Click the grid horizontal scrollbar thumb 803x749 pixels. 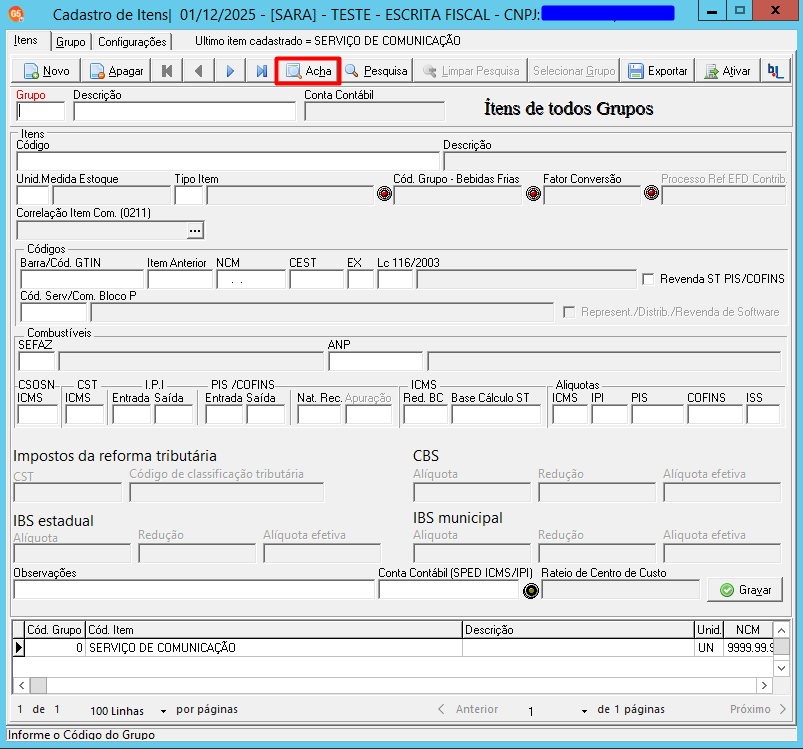coord(38,685)
